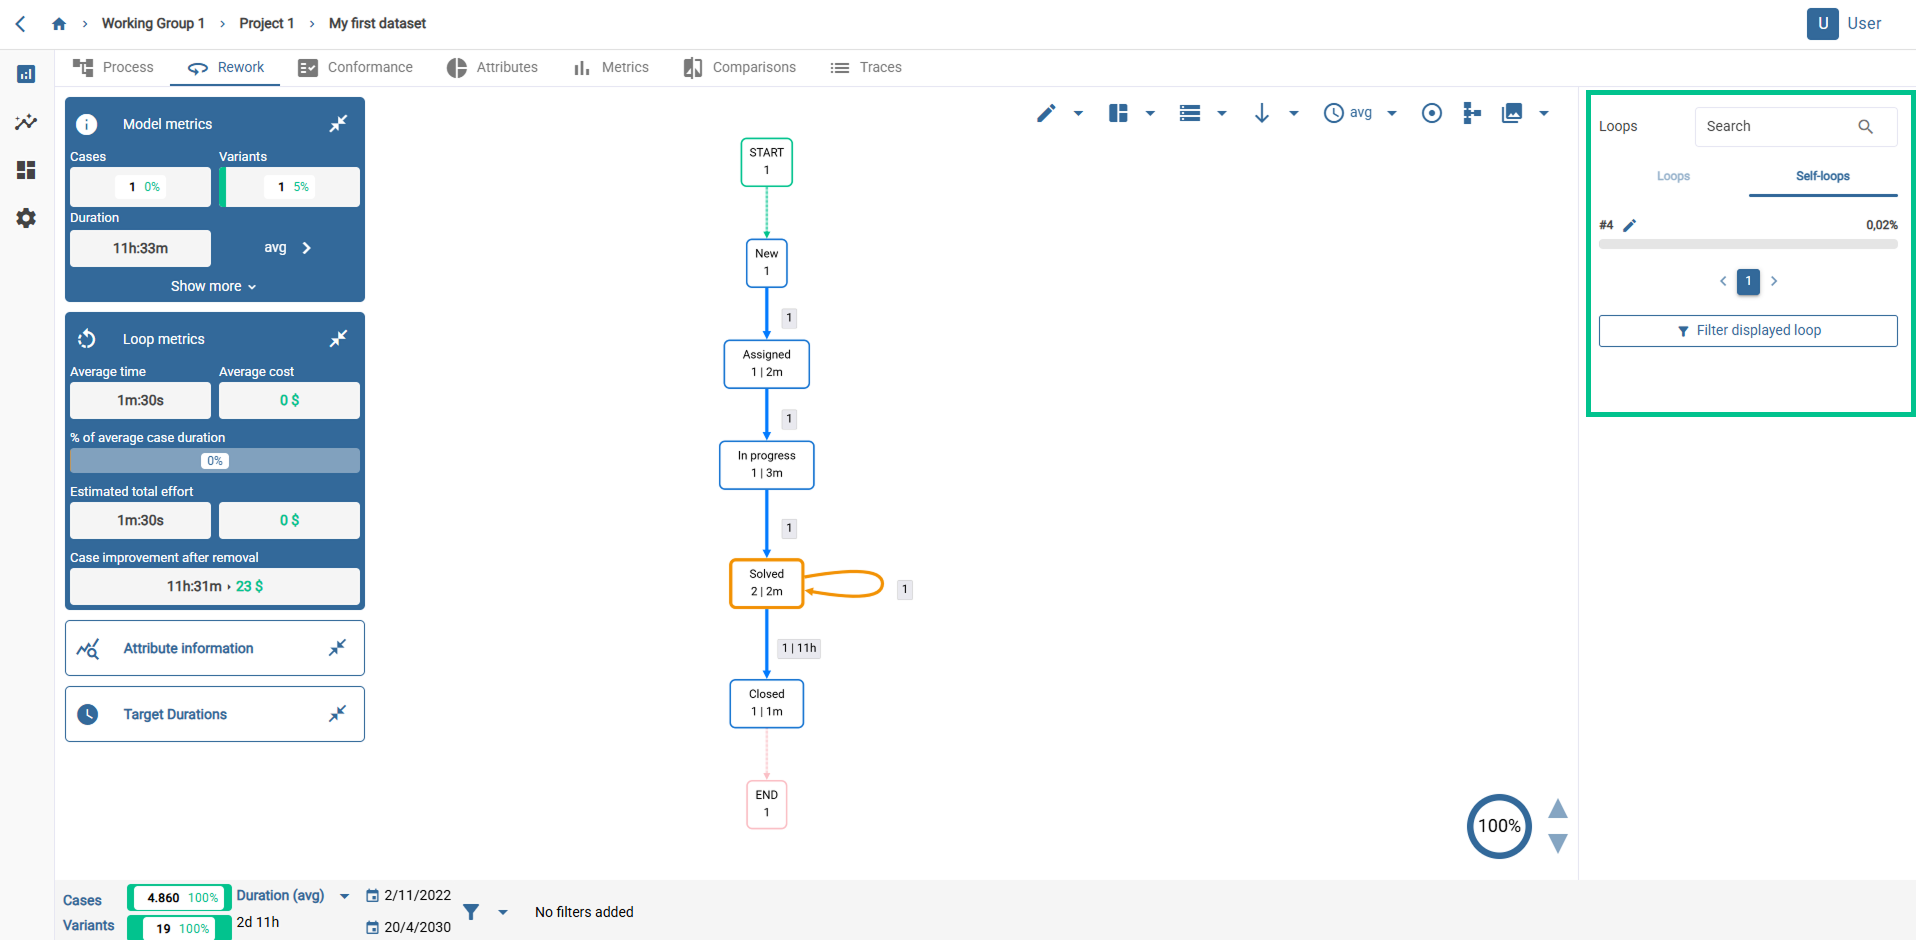Select the insights icon in the left sidebar

click(x=26, y=122)
